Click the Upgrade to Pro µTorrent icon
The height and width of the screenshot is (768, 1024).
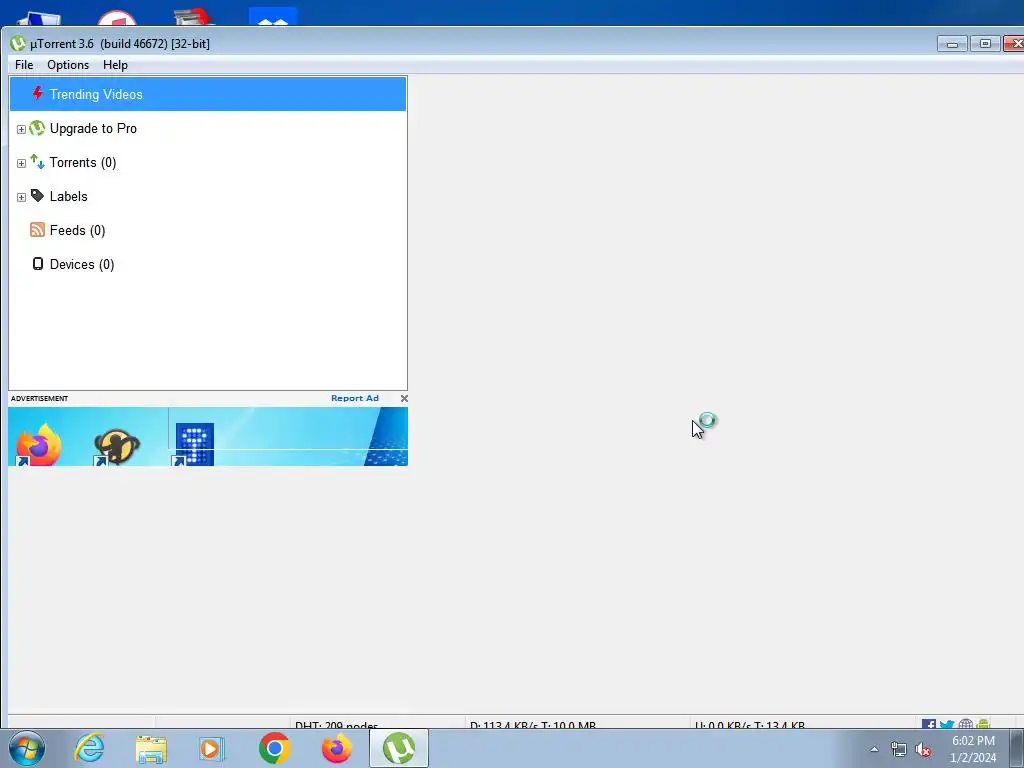pyautogui.click(x=37, y=128)
